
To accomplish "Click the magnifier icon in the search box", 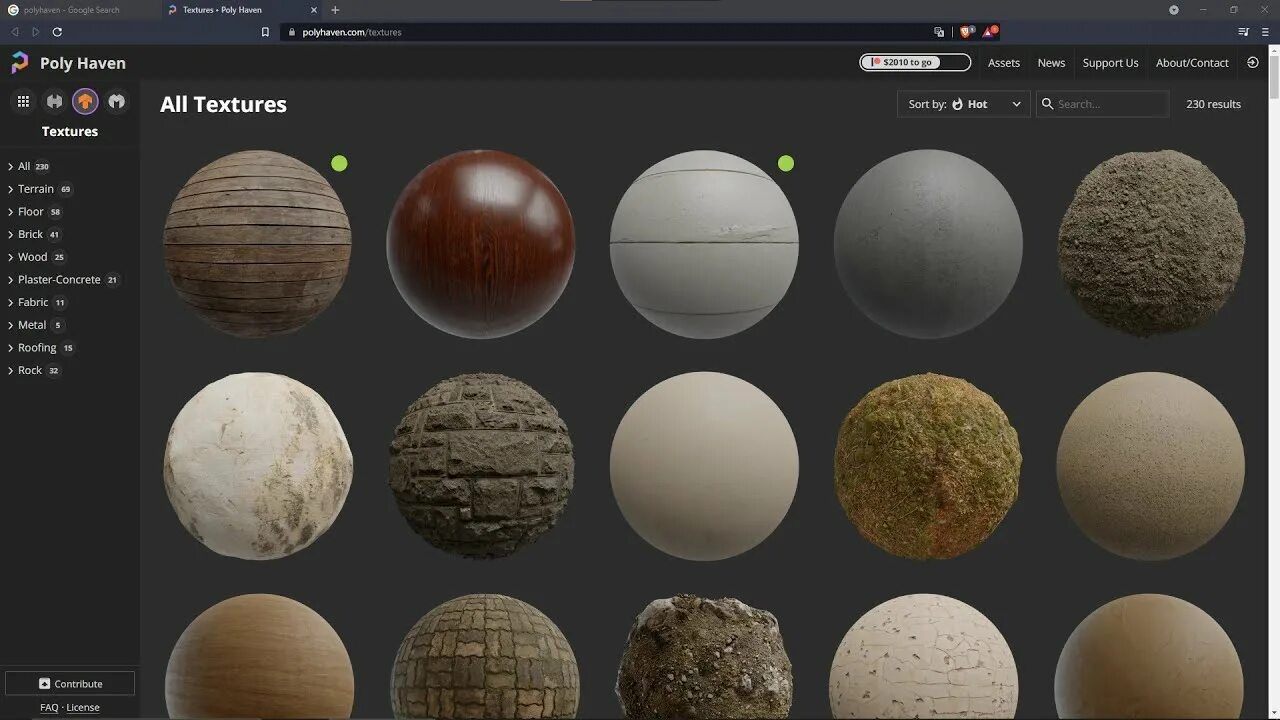I will [1048, 103].
